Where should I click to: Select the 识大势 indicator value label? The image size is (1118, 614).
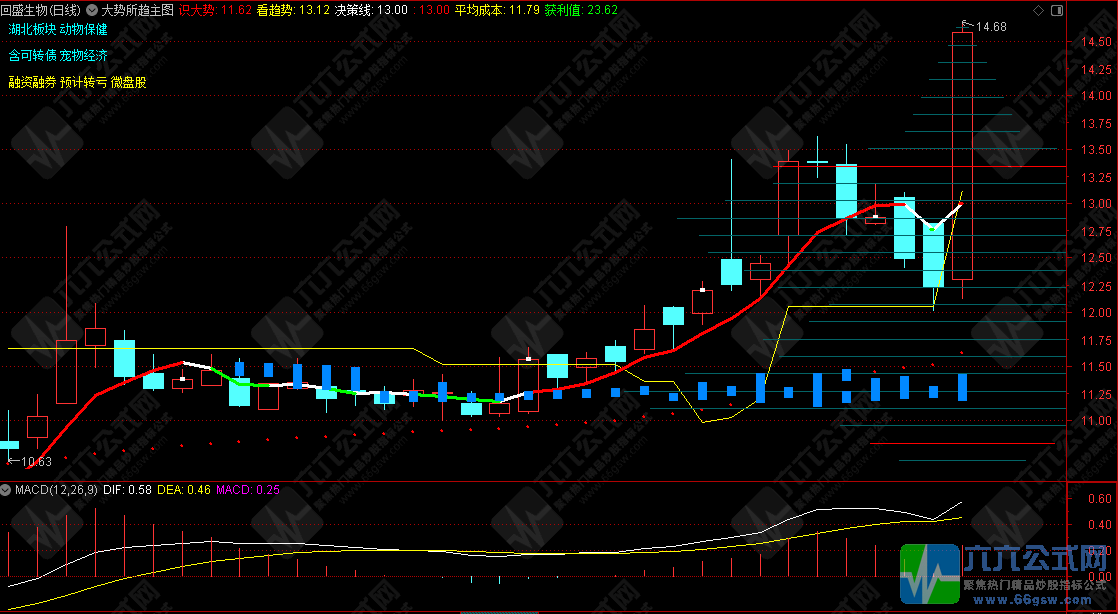pyautogui.click(x=214, y=10)
